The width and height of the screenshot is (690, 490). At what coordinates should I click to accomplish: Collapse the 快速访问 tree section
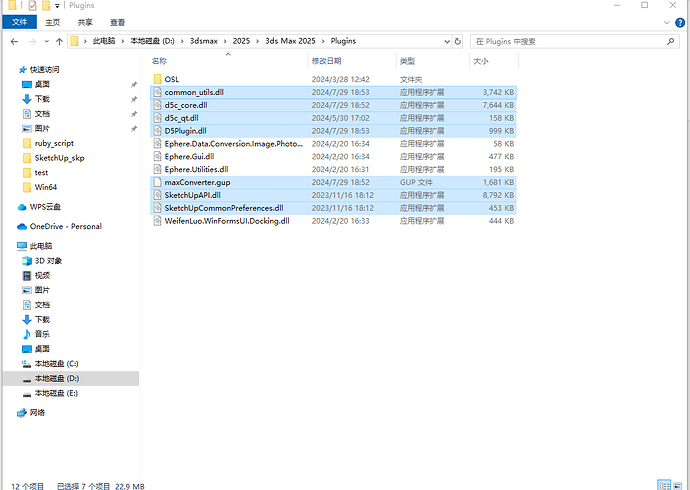pos(10,69)
